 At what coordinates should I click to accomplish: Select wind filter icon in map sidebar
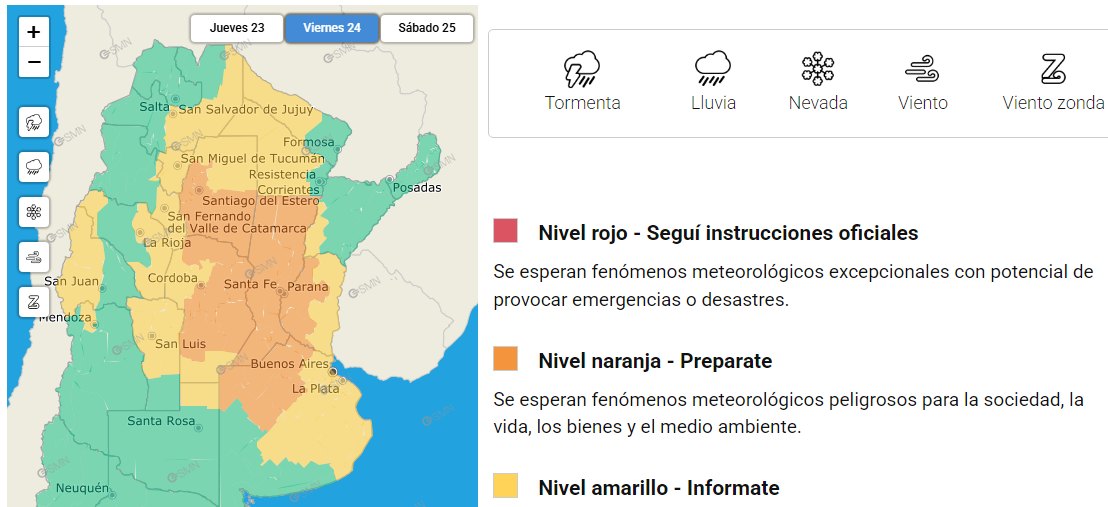pos(34,257)
